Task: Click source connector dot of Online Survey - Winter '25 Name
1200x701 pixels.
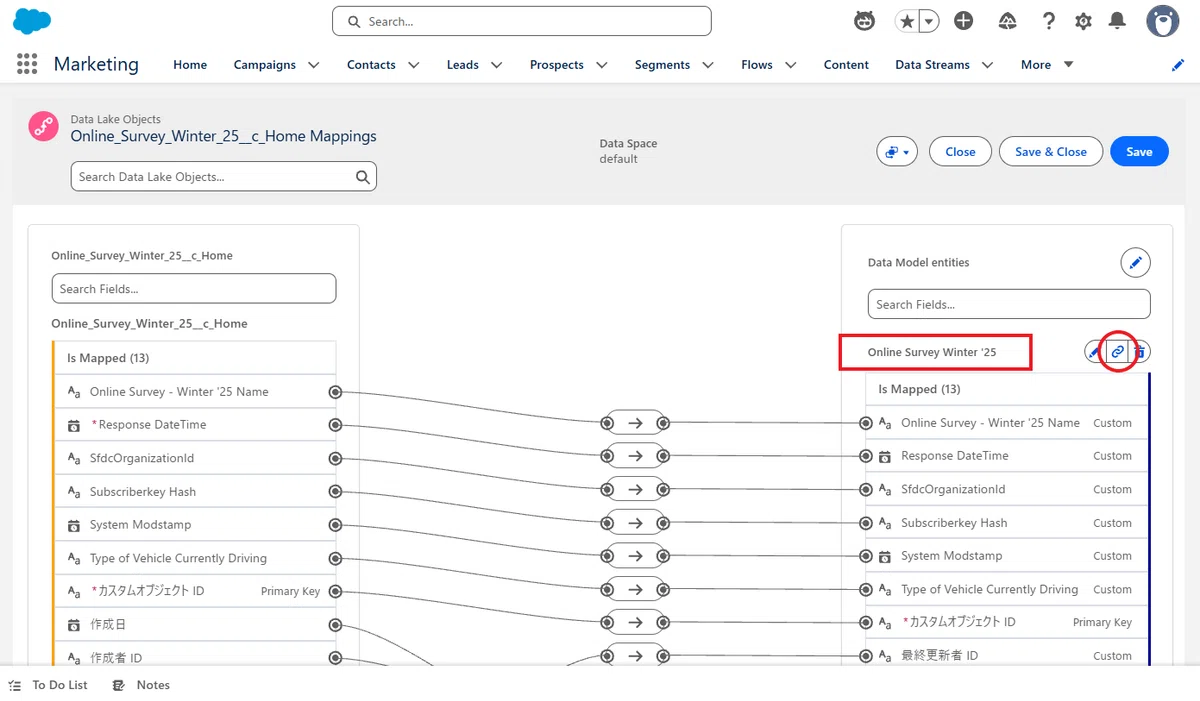Action: (335, 392)
